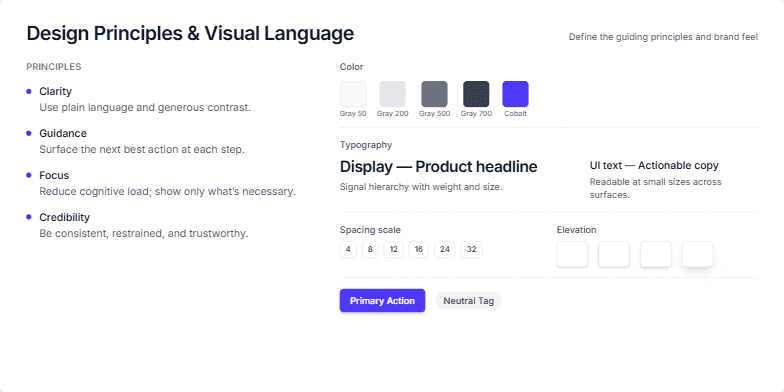Click the Color section label

pyautogui.click(x=352, y=67)
